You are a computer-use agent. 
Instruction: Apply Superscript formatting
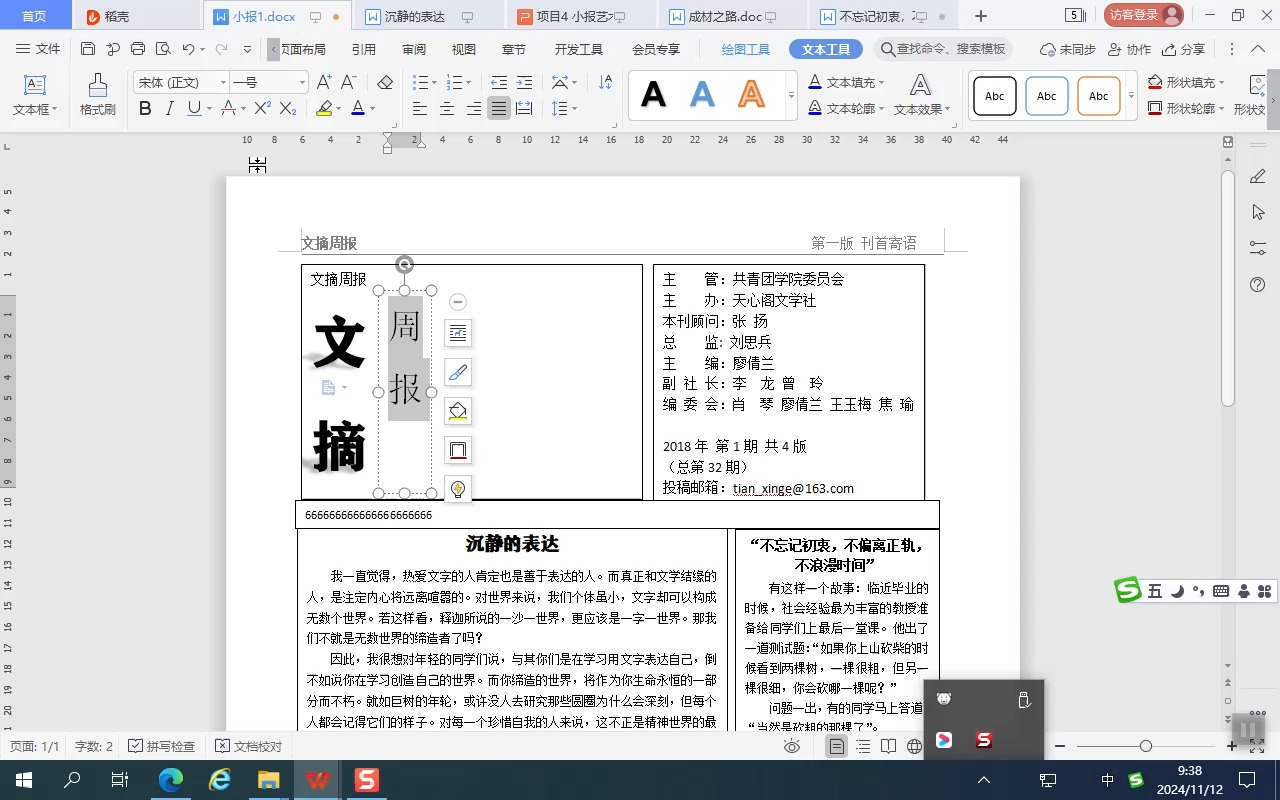262,108
